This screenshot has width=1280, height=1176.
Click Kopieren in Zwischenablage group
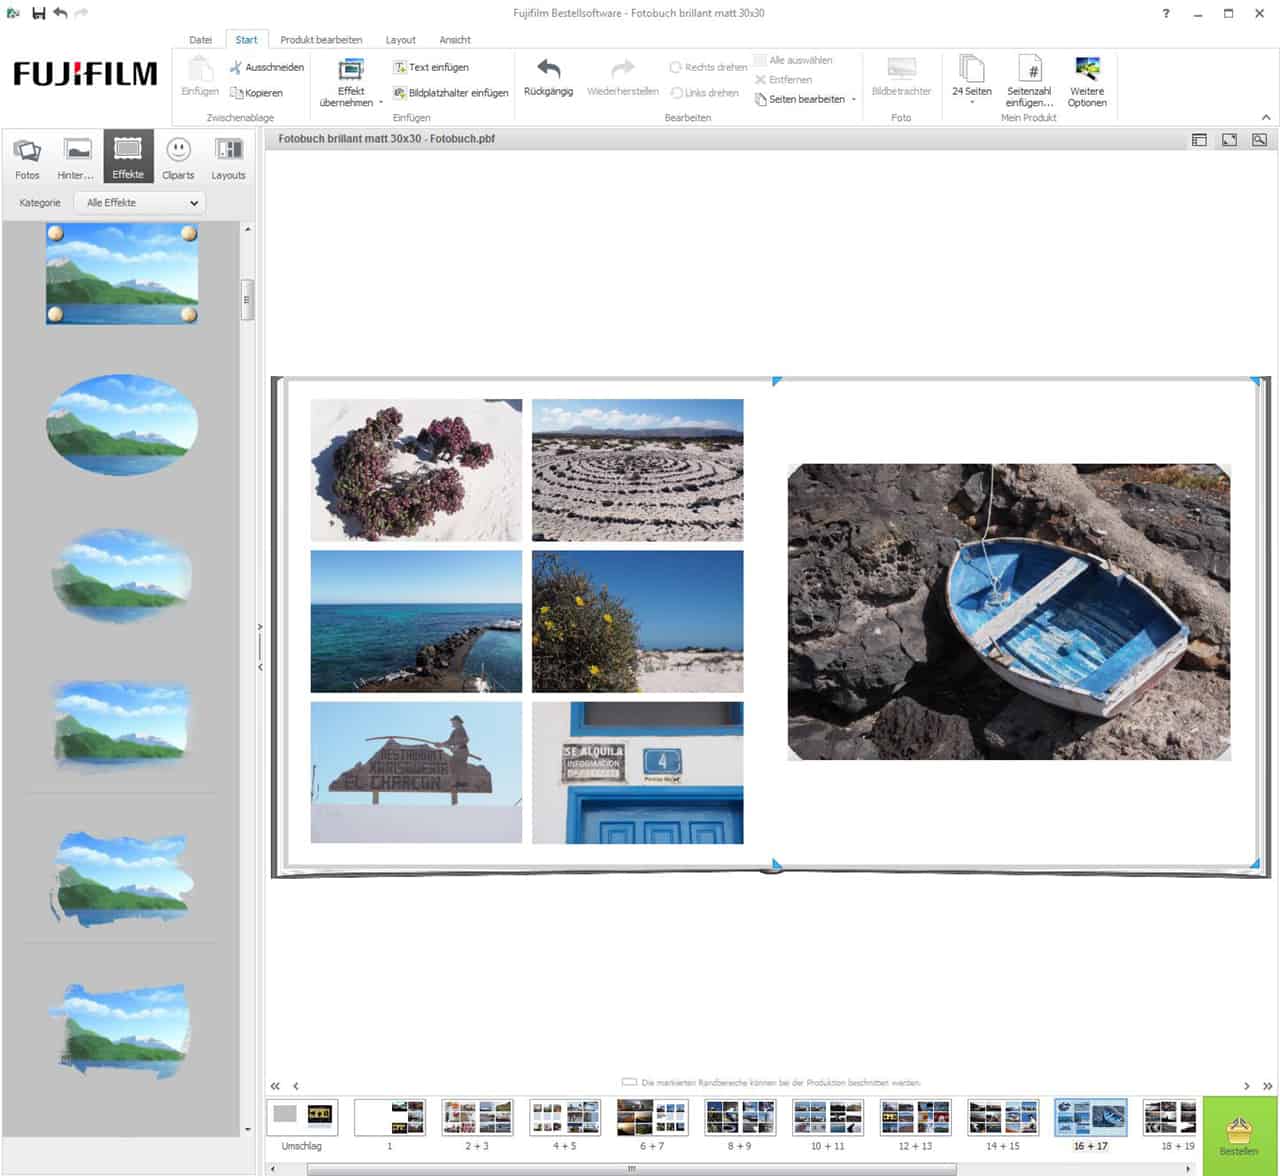pyautogui.click(x=256, y=93)
